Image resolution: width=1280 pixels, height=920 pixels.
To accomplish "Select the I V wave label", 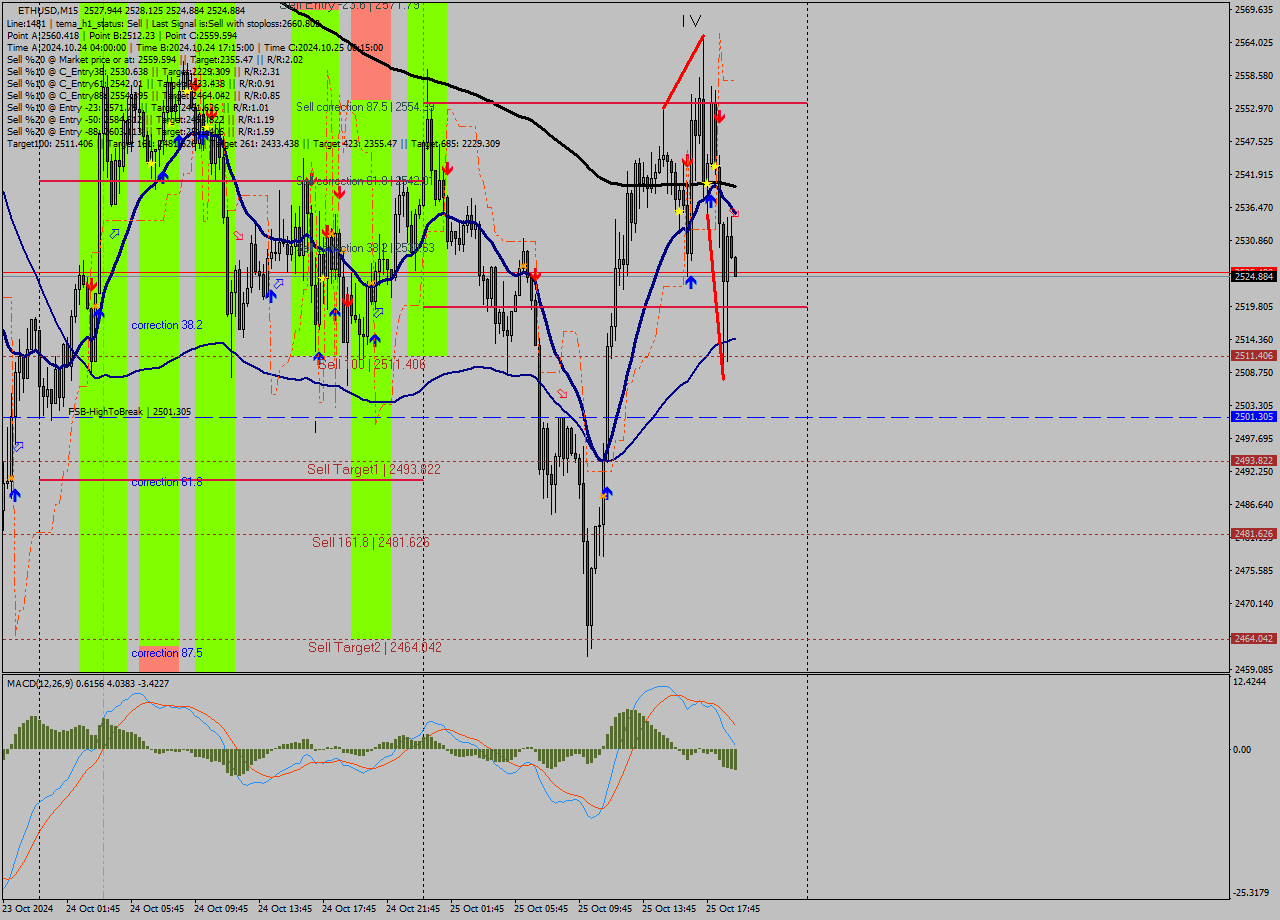I will [691, 21].
